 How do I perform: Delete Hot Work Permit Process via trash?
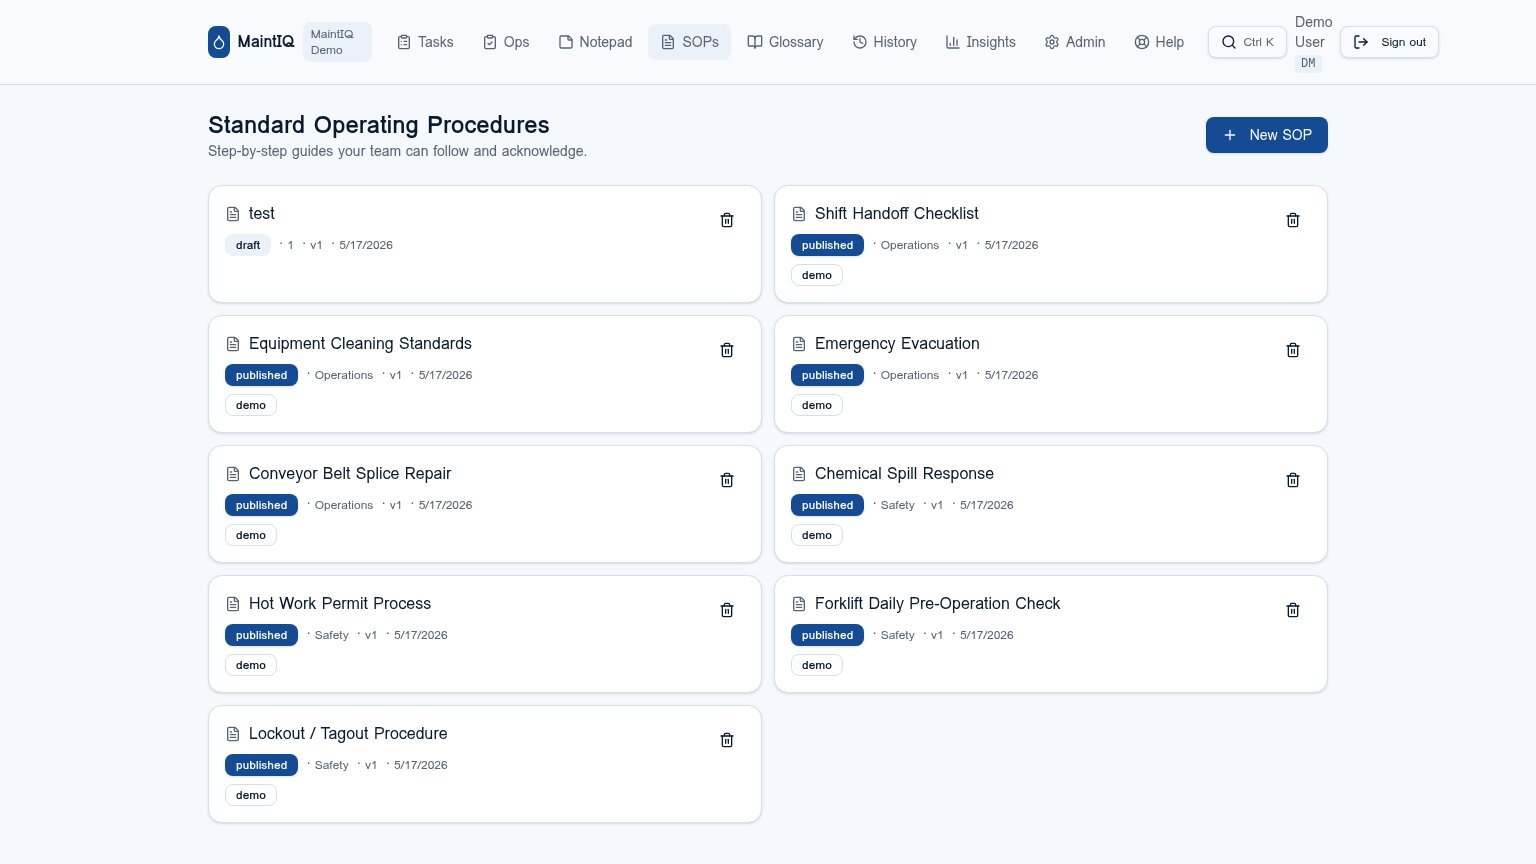727,610
